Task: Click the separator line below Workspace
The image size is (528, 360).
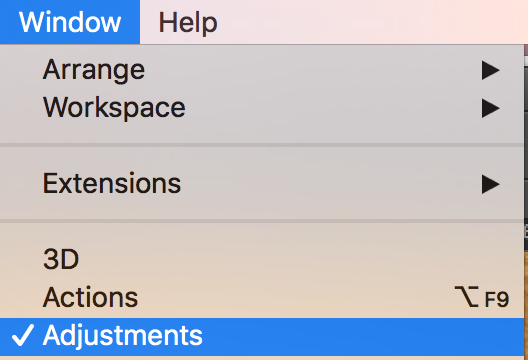Action: click(x=262, y=145)
